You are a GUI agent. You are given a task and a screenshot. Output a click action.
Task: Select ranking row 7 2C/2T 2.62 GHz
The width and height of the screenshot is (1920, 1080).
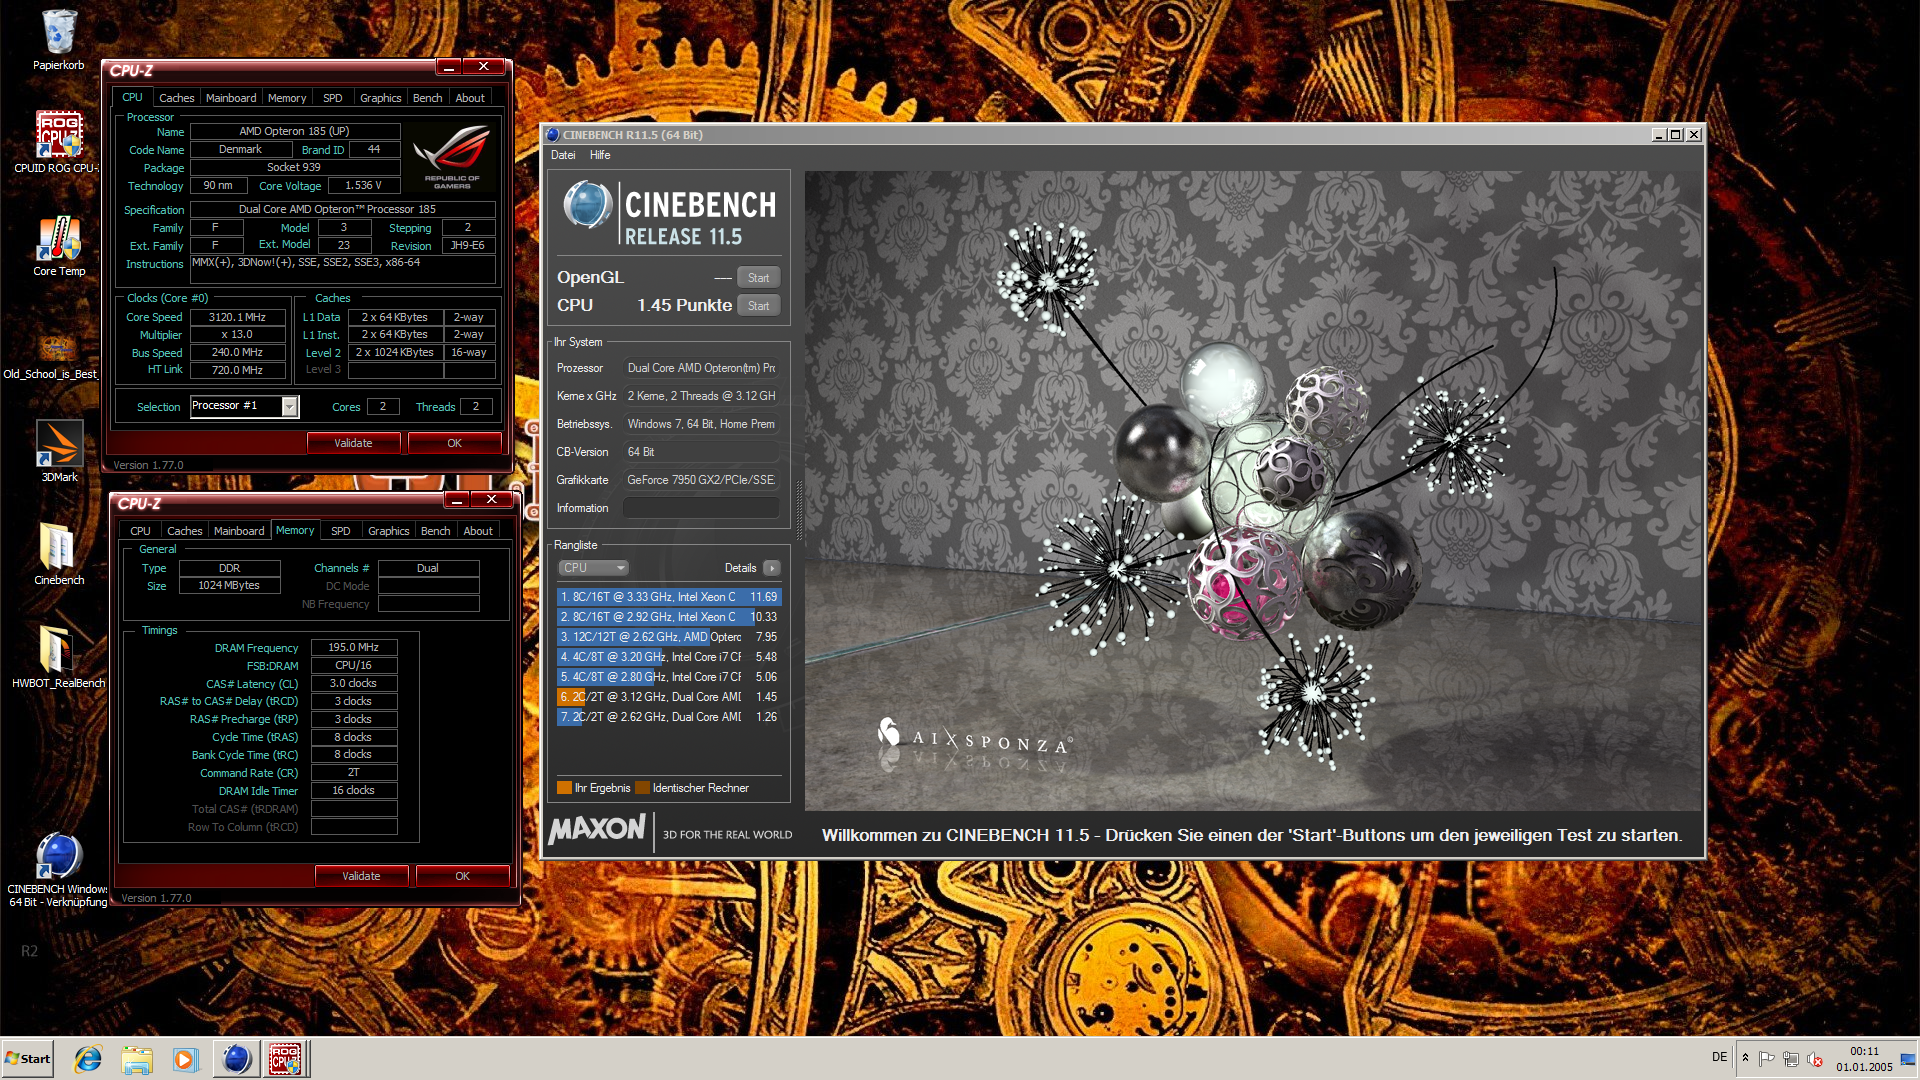668,717
